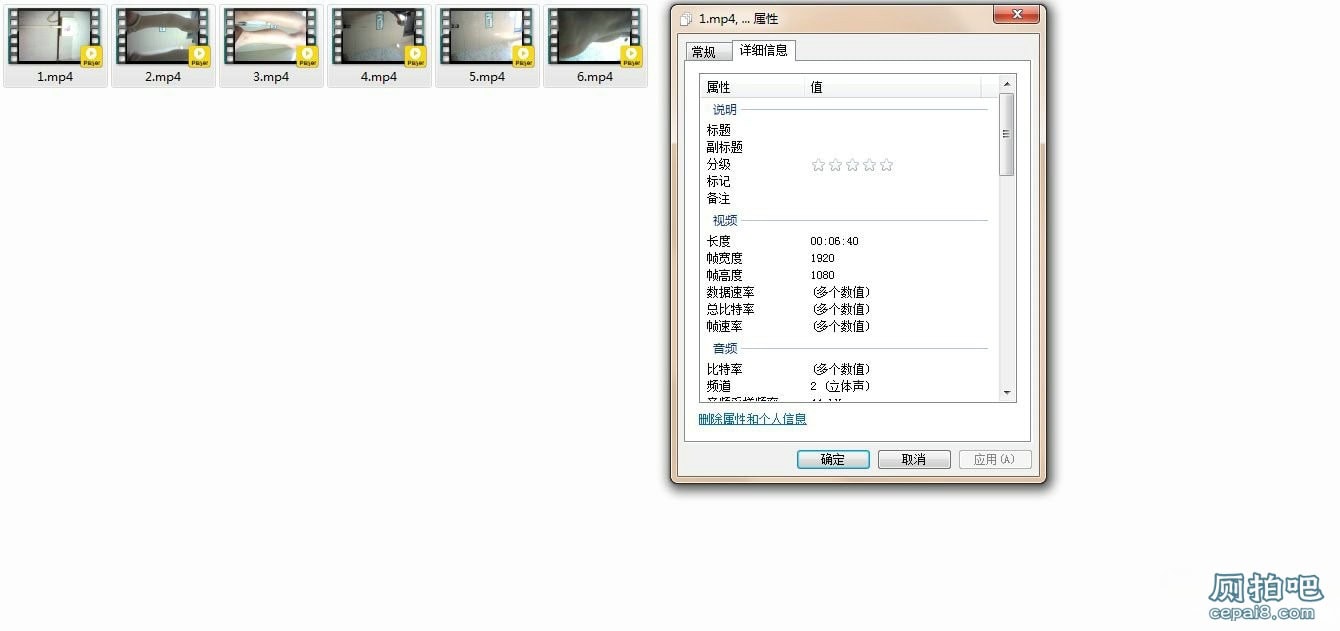1340x631 pixels.
Task: Switch to the 常规 tab
Action: [x=704, y=52]
